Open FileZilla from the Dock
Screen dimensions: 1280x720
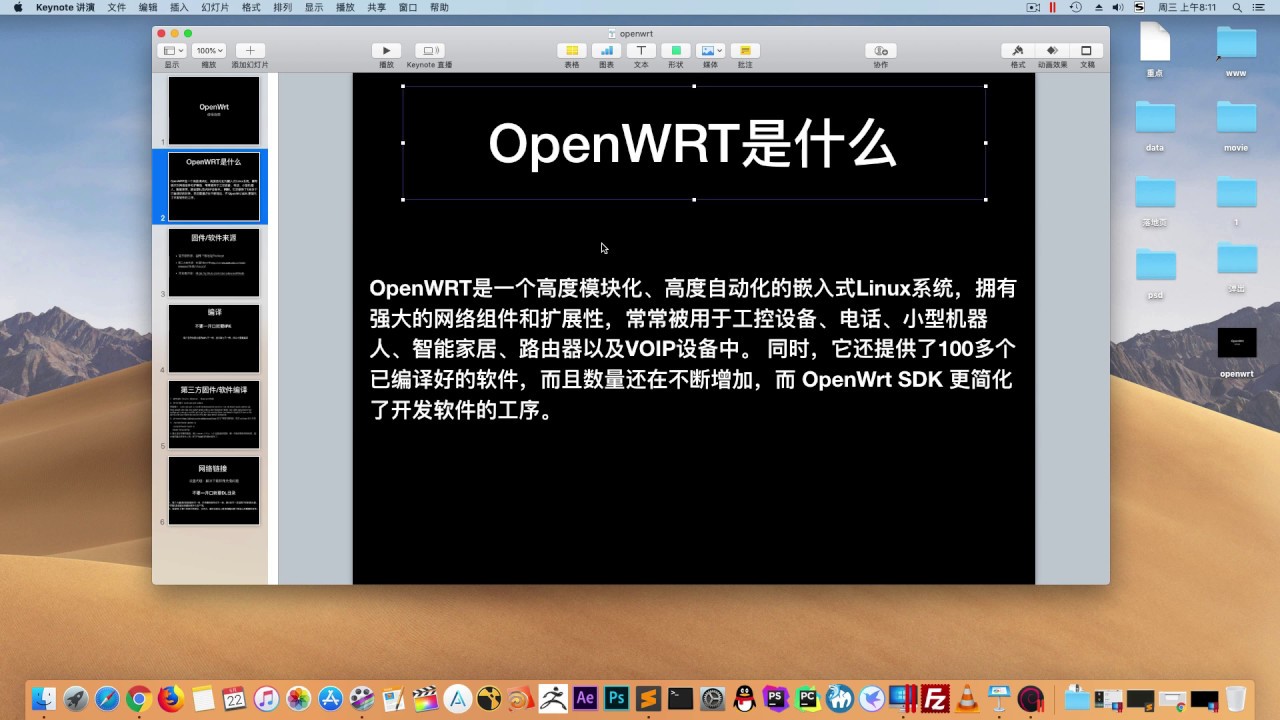pos(936,698)
